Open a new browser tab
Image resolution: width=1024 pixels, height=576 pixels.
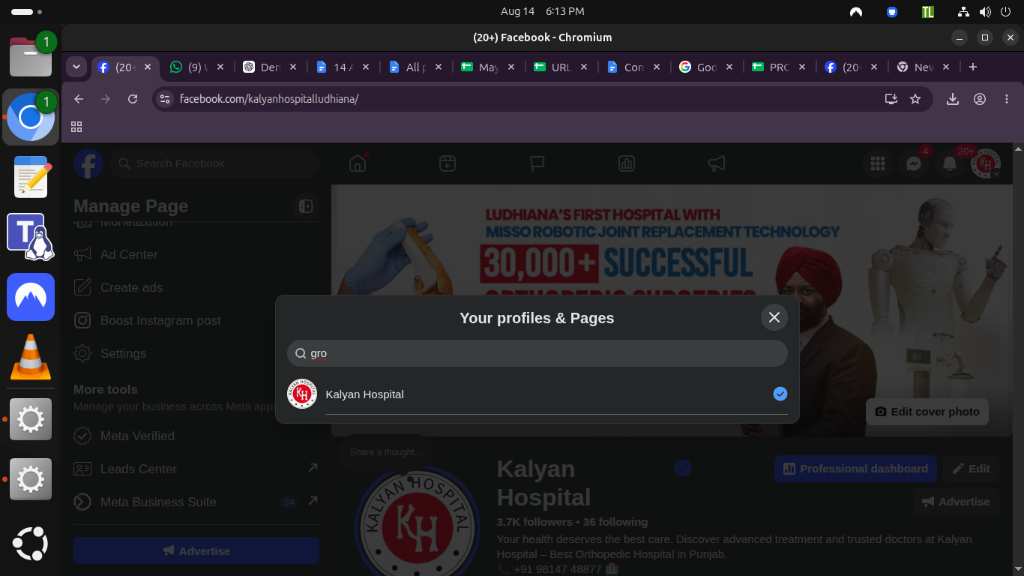[x=973, y=67]
